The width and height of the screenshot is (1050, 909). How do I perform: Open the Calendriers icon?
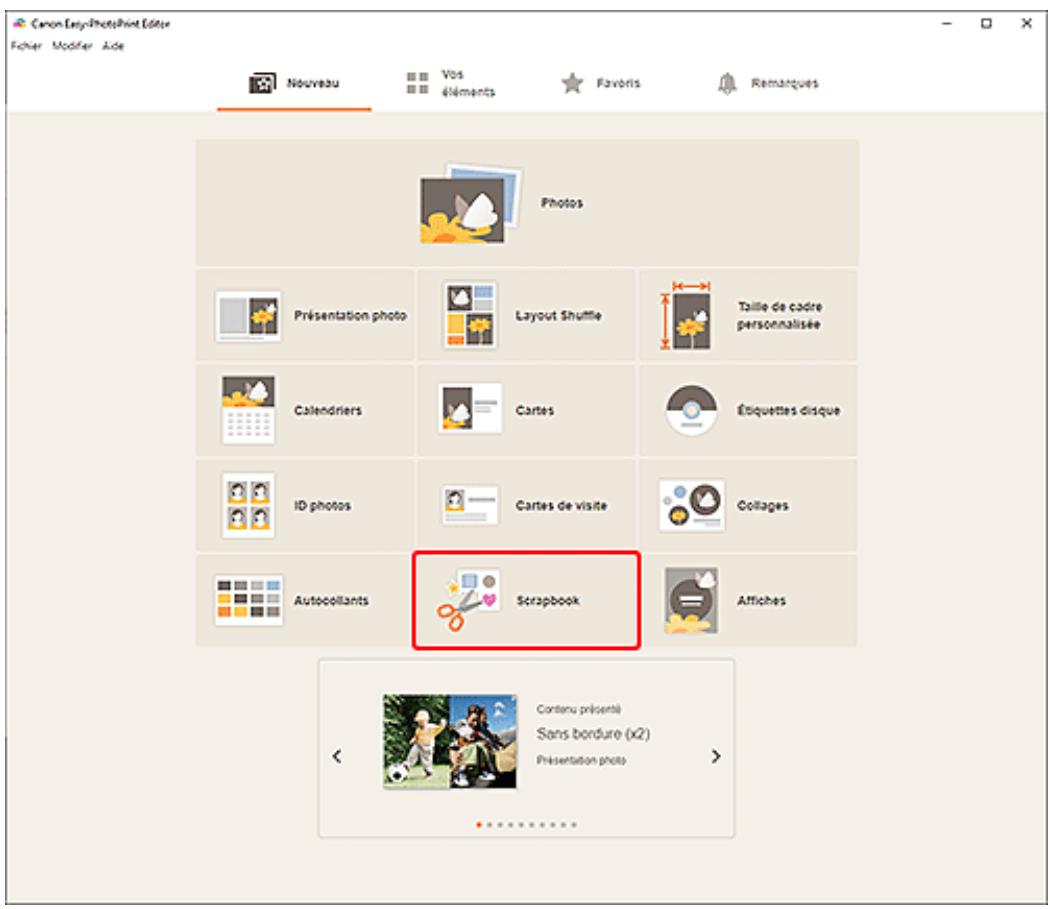pos(248,409)
